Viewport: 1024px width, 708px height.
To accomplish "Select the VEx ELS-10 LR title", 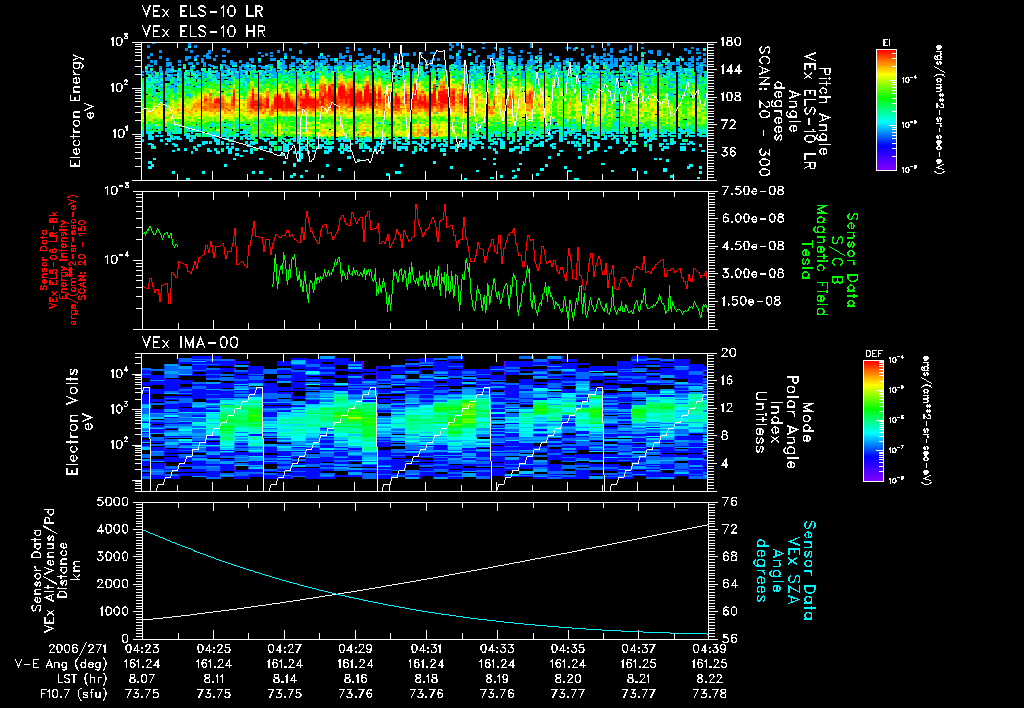I will [202, 12].
